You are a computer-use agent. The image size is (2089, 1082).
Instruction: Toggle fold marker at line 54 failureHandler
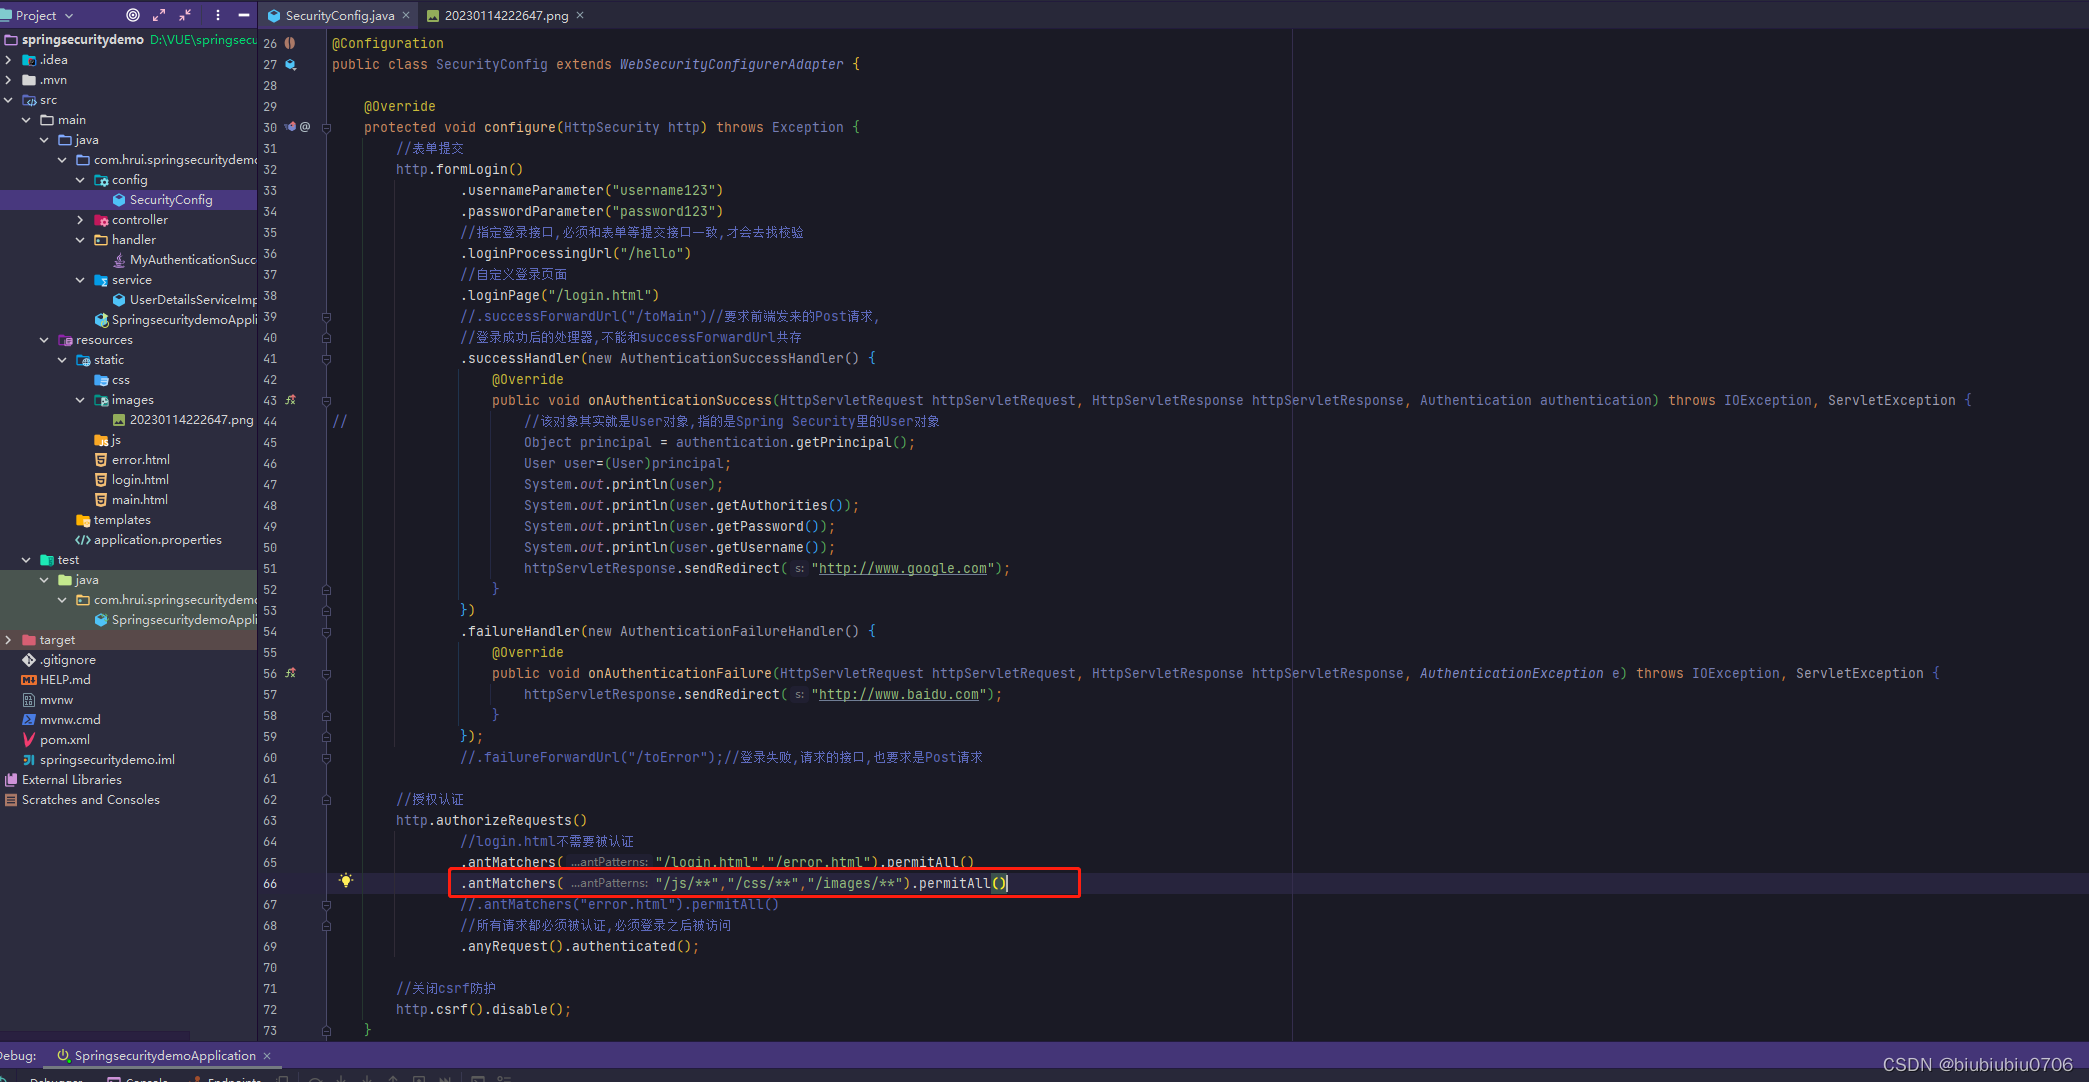point(327,632)
